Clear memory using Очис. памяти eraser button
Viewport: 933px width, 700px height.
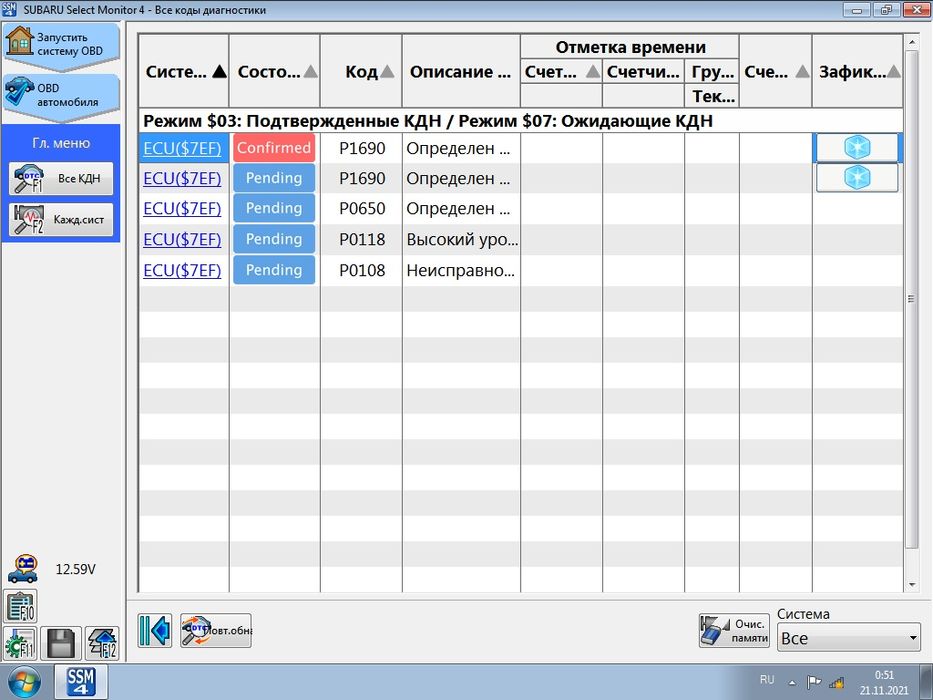click(734, 630)
